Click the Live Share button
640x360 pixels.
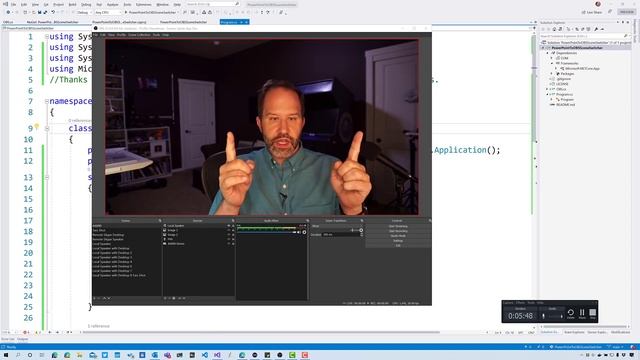[x=592, y=12]
